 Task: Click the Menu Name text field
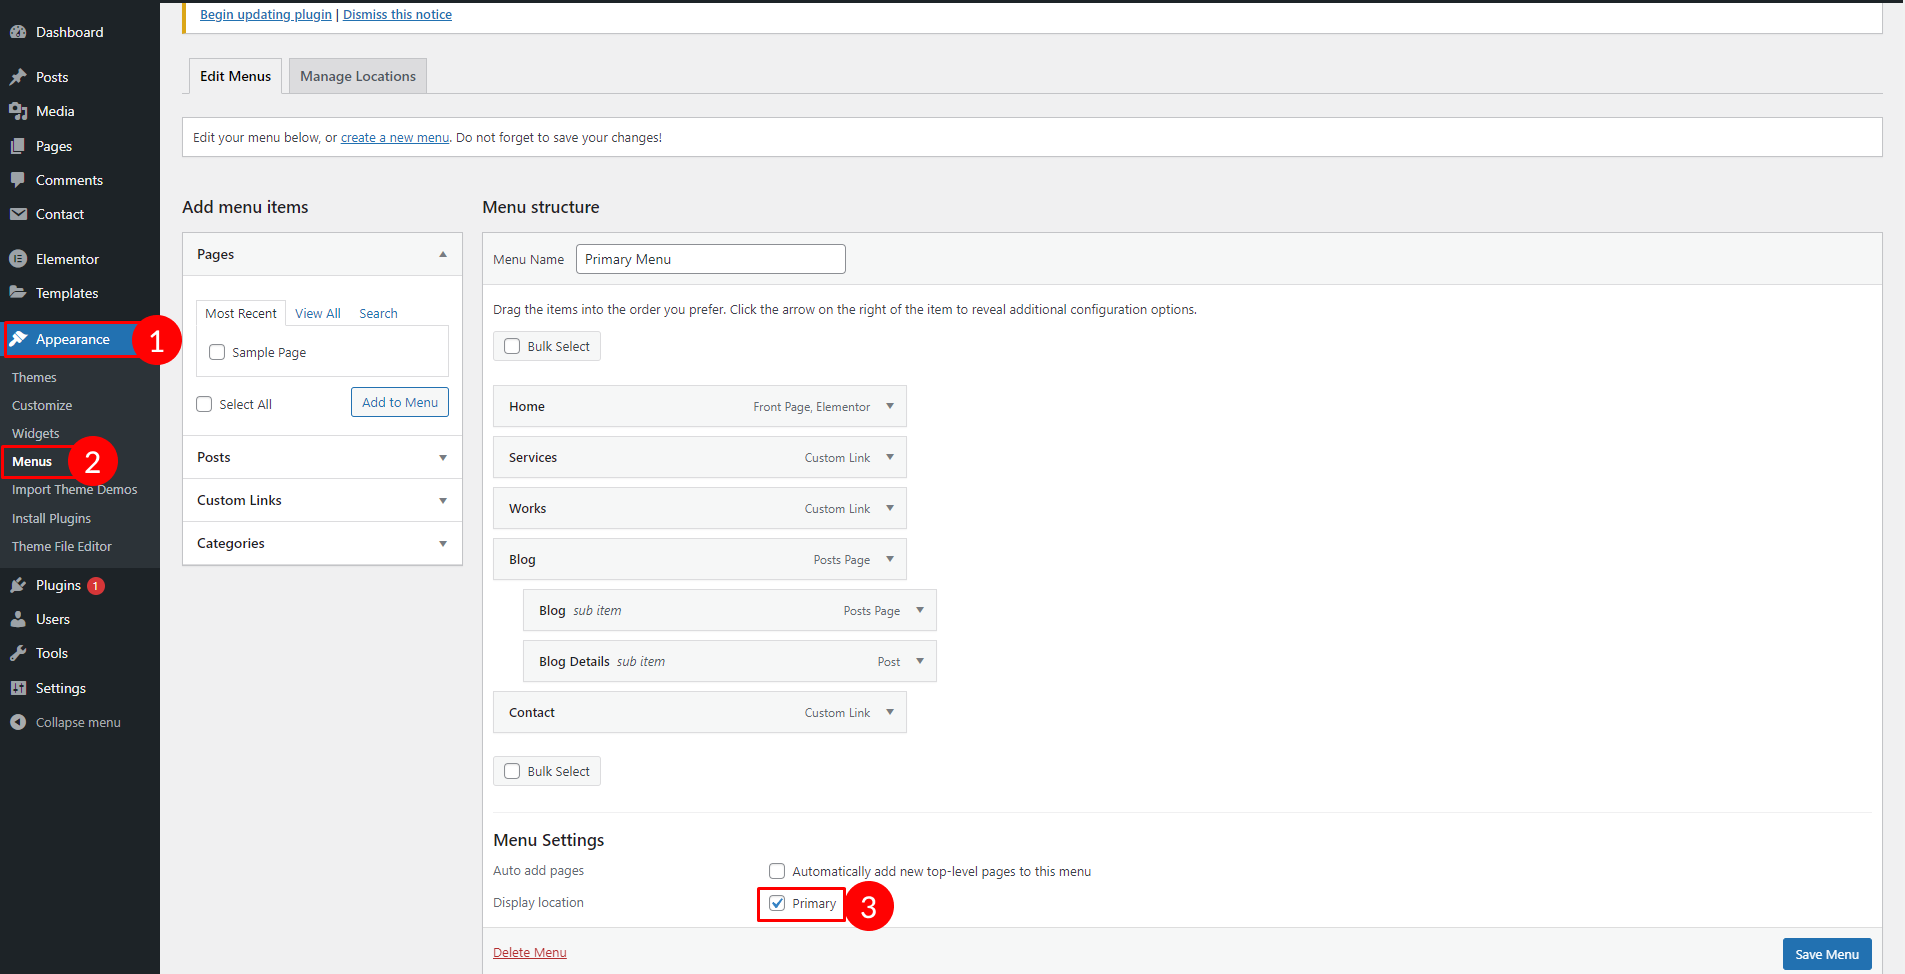pos(710,259)
